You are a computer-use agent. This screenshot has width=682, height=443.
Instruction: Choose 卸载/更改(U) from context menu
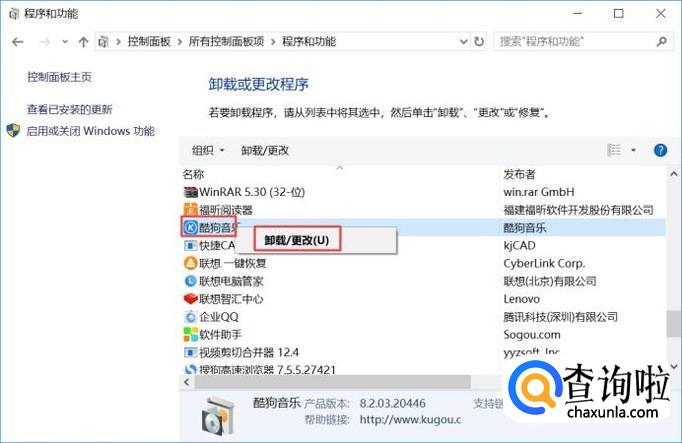tap(296, 240)
